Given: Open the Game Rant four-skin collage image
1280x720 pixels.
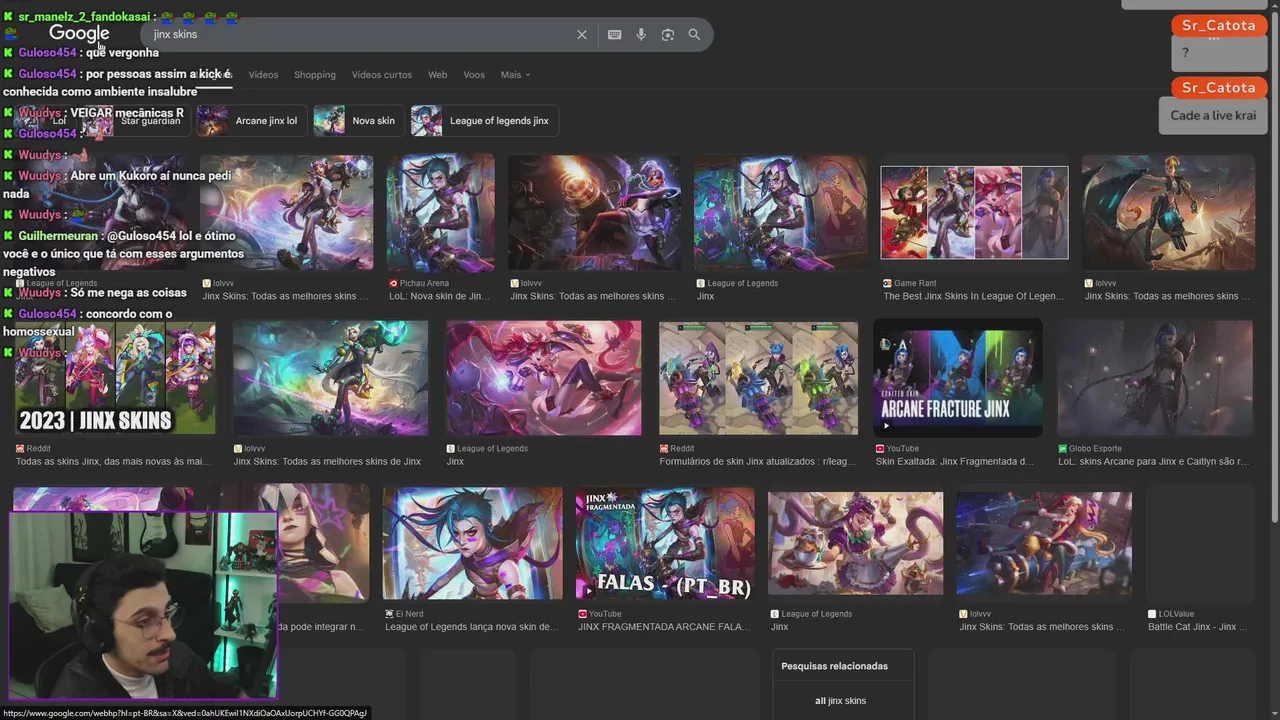Looking at the screenshot, I should (x=974, y=212).
